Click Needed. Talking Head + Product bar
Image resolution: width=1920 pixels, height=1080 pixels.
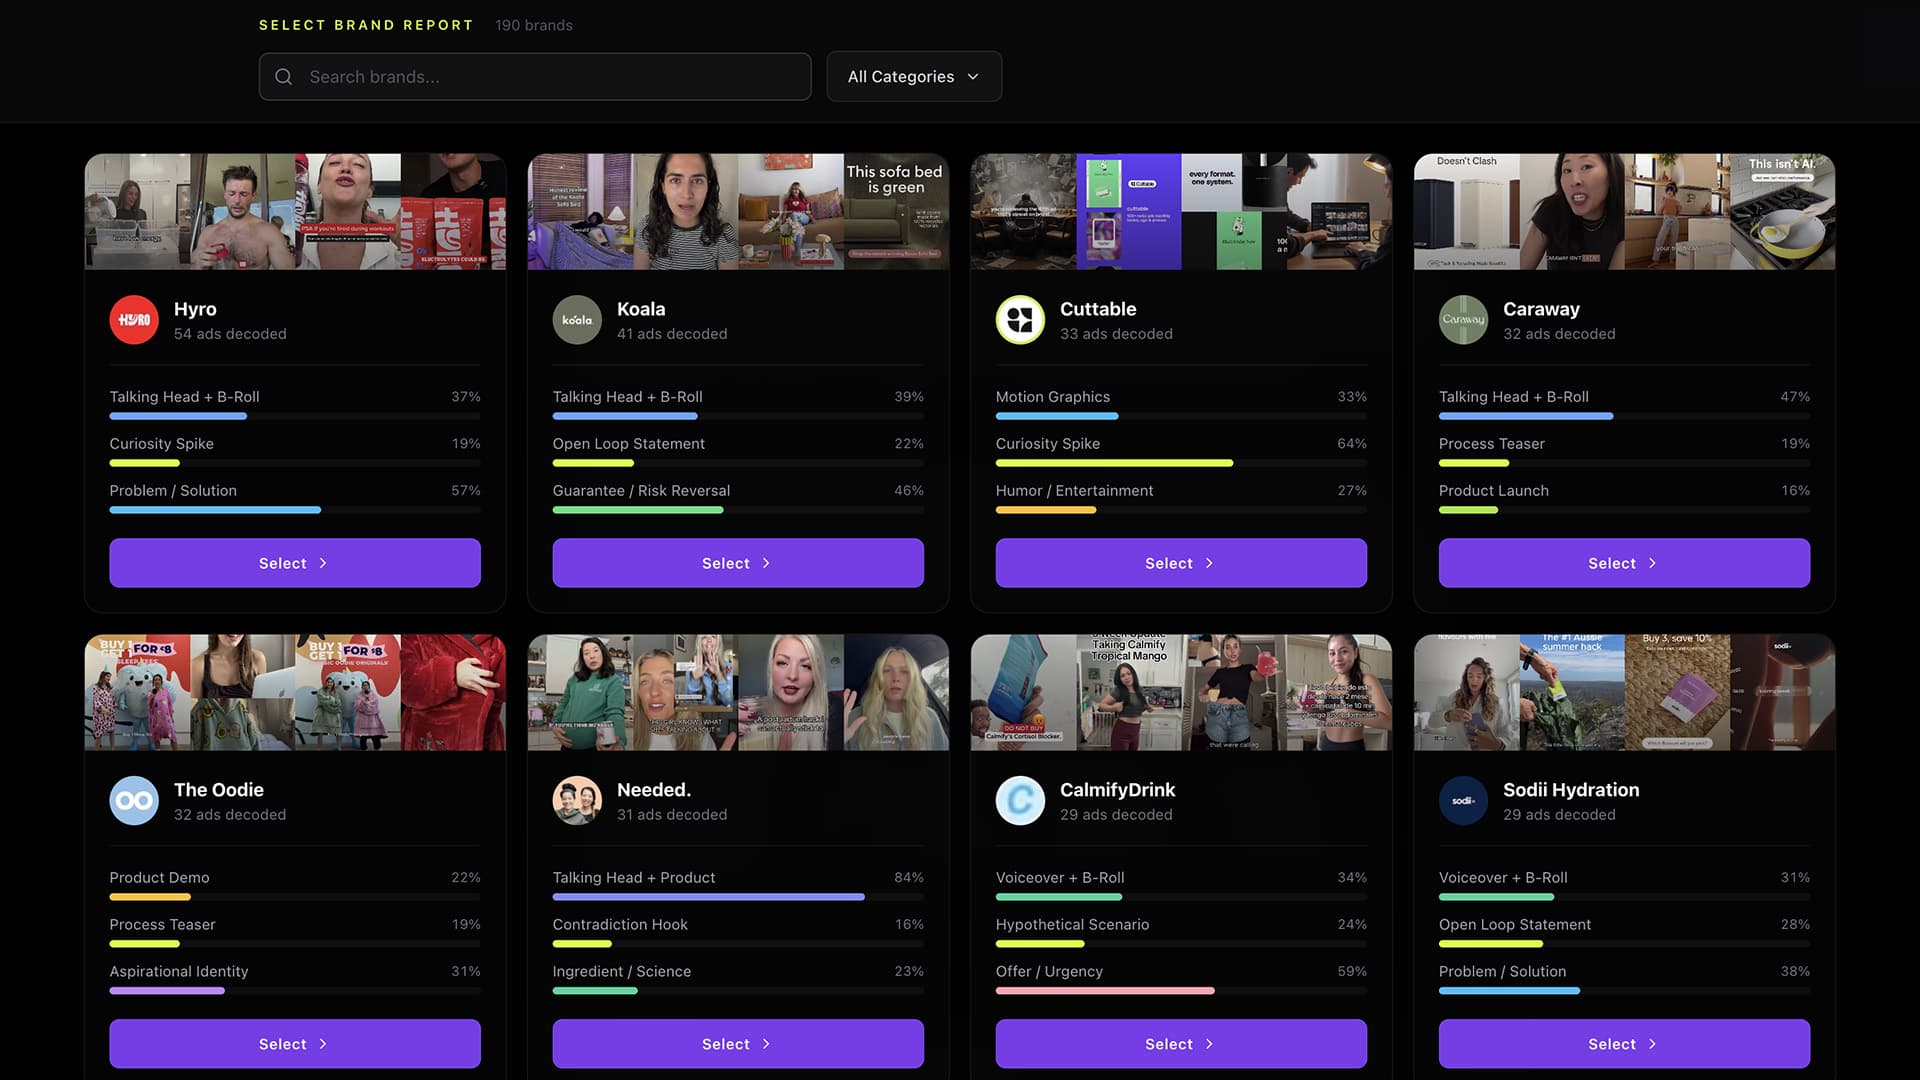point(738,897)
